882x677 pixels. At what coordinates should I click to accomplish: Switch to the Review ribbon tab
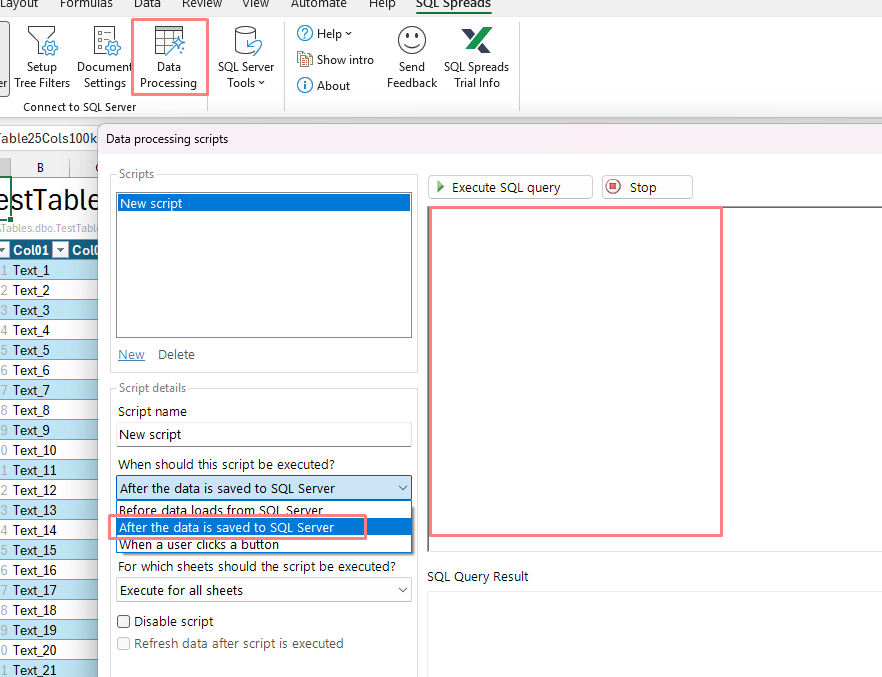(x=202, y=4)
